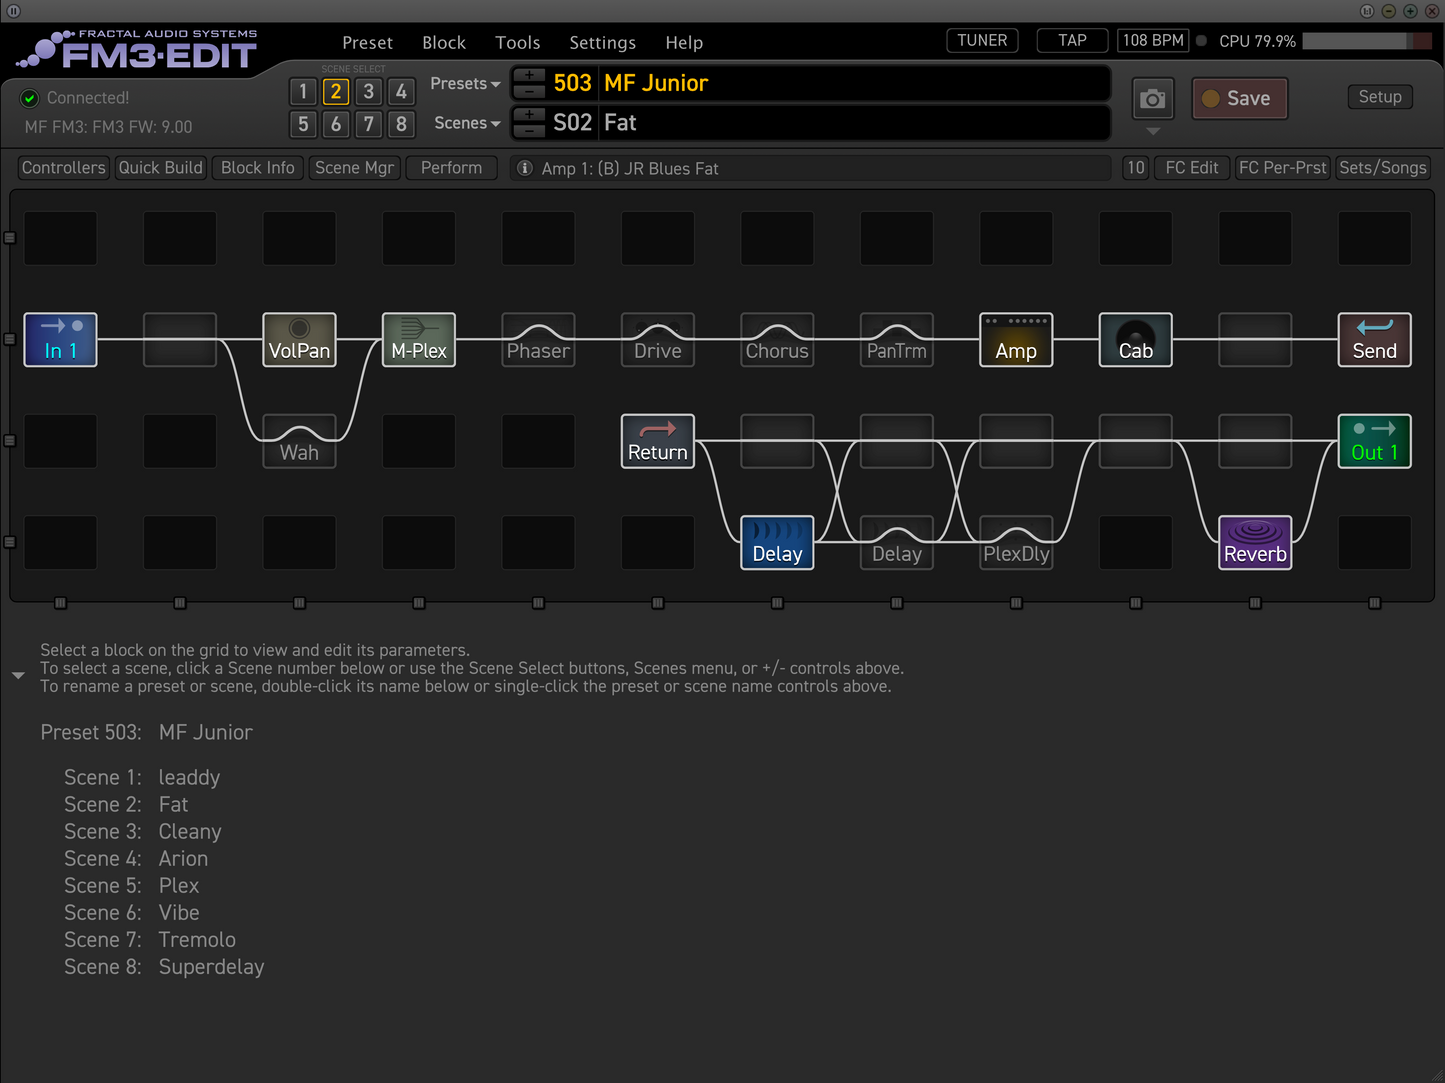This screenshot has width=1445, height=1083.
Task: Open the Scene Mgr
Action: [x=355, y=168]
